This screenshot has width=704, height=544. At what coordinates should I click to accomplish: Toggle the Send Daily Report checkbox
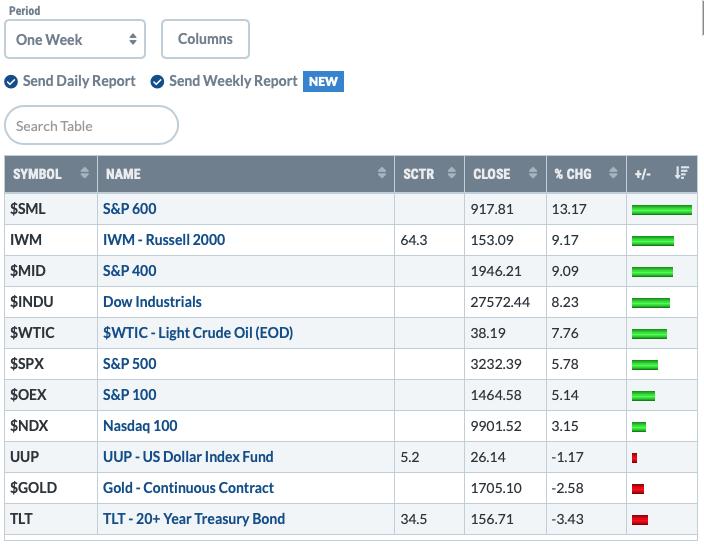coord(11,82)
